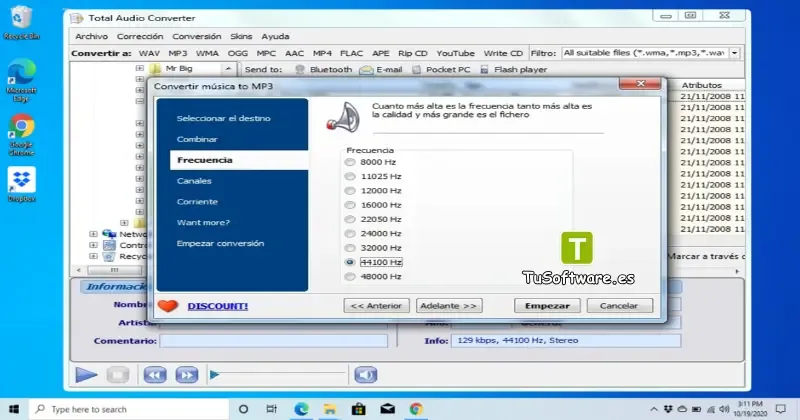Open Google Chrome desktop shortcut
The image size is (800, 420).
(x=21, y=135)
